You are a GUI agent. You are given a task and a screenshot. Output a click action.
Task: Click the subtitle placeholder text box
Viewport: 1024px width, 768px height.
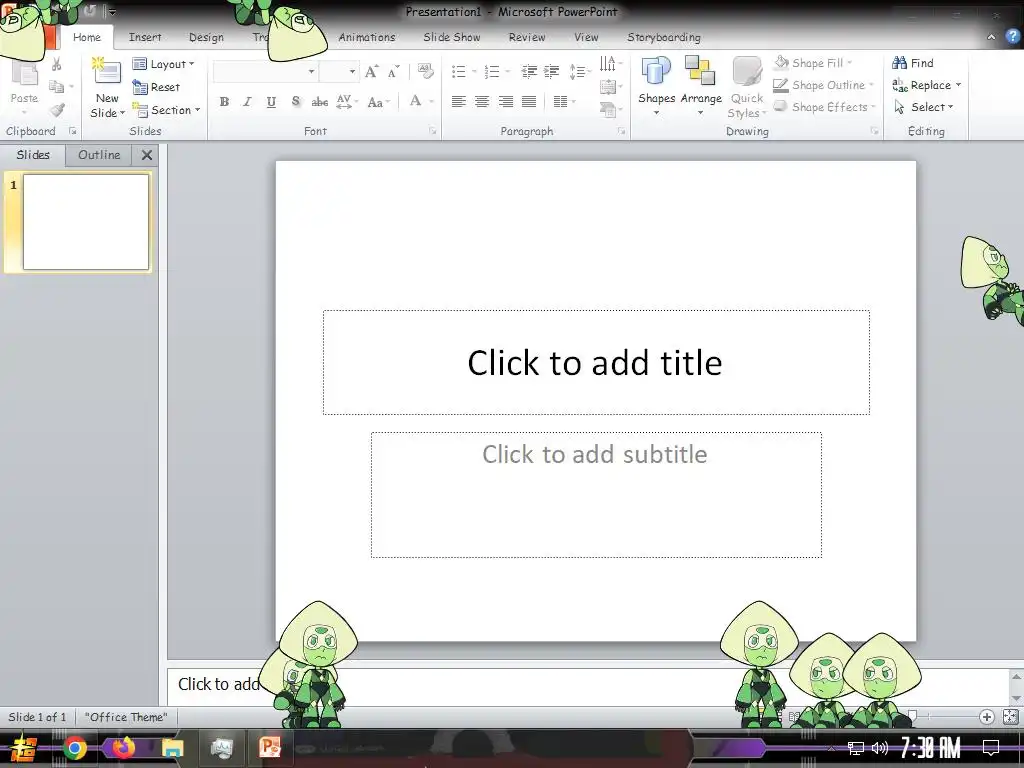[596, 494]
